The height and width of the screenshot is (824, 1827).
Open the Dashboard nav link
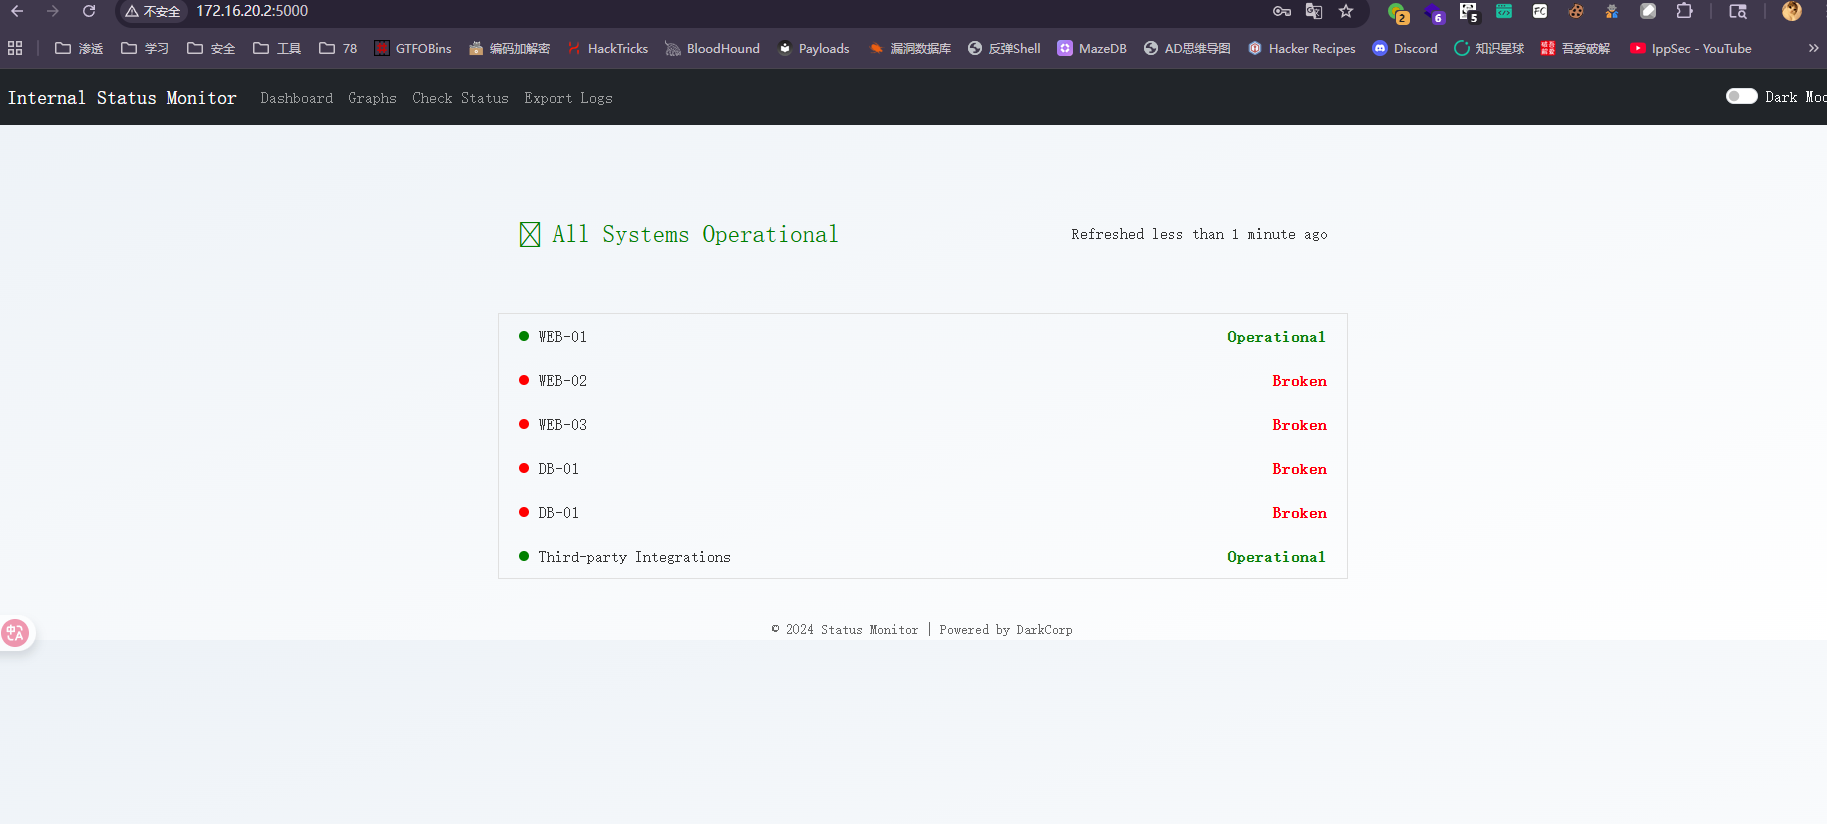tap(296, 98)
